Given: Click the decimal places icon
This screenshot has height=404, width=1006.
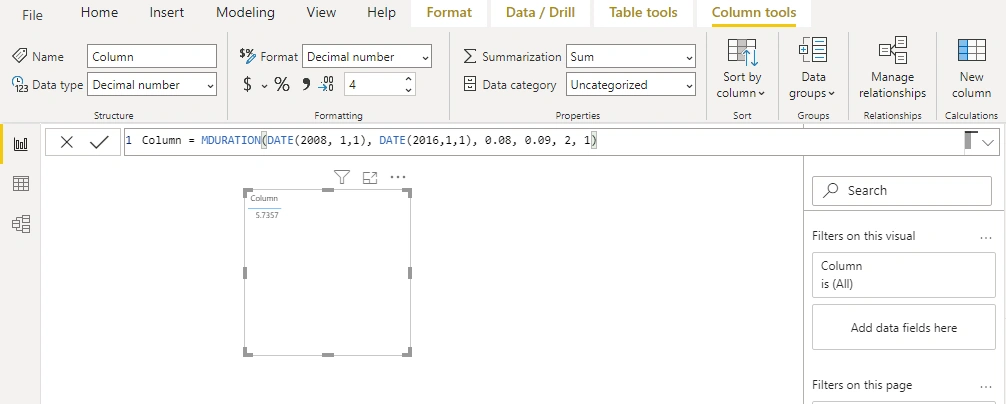Looking at the screenshot, I should click(x=326, y=84).
